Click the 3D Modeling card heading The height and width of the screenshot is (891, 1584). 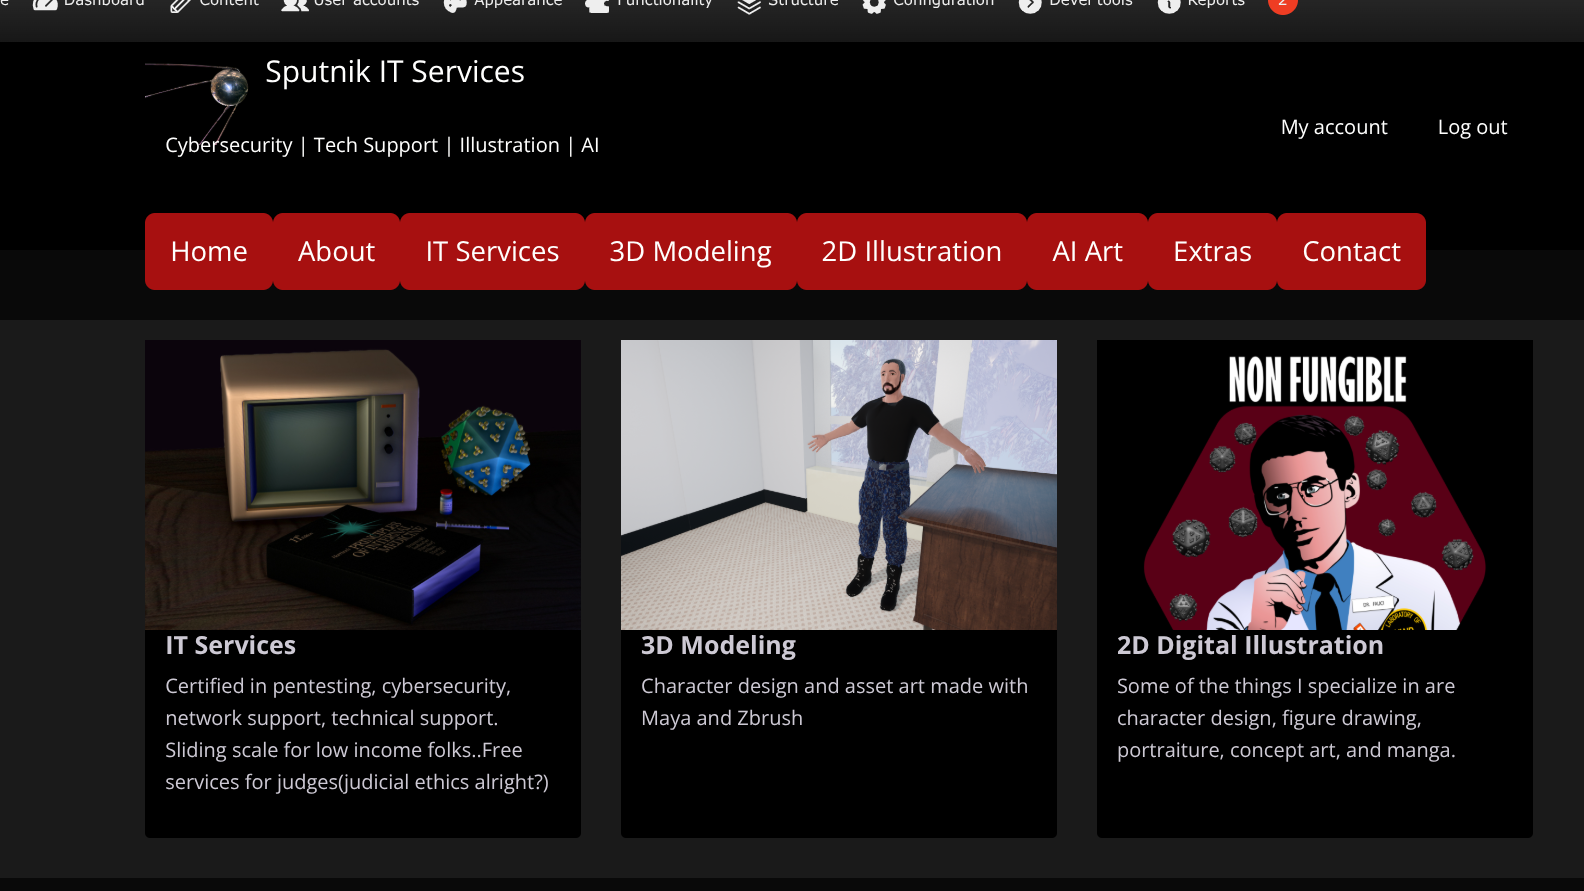tap(718, 645)
